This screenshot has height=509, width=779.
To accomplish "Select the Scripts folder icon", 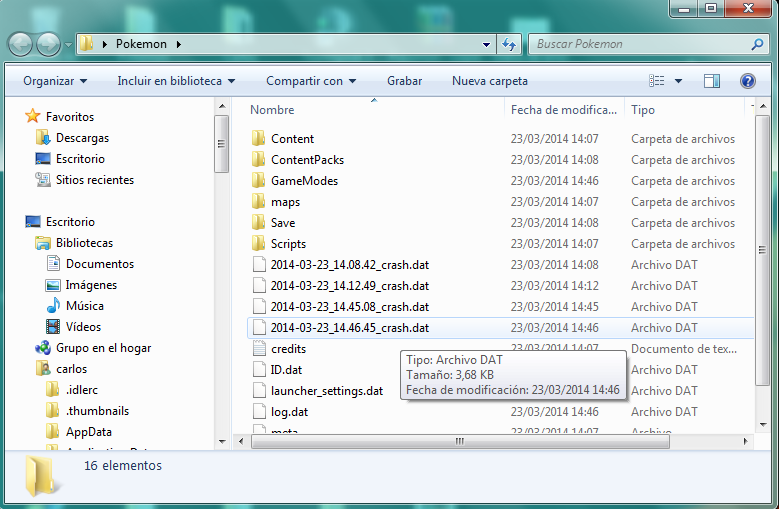I will 258,243.
